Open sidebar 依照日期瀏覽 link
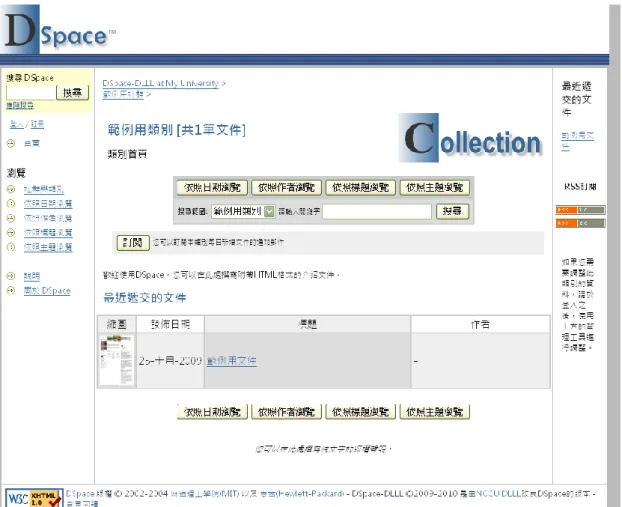The height and width of the screenshot is (507, 622). click(48, 204)
